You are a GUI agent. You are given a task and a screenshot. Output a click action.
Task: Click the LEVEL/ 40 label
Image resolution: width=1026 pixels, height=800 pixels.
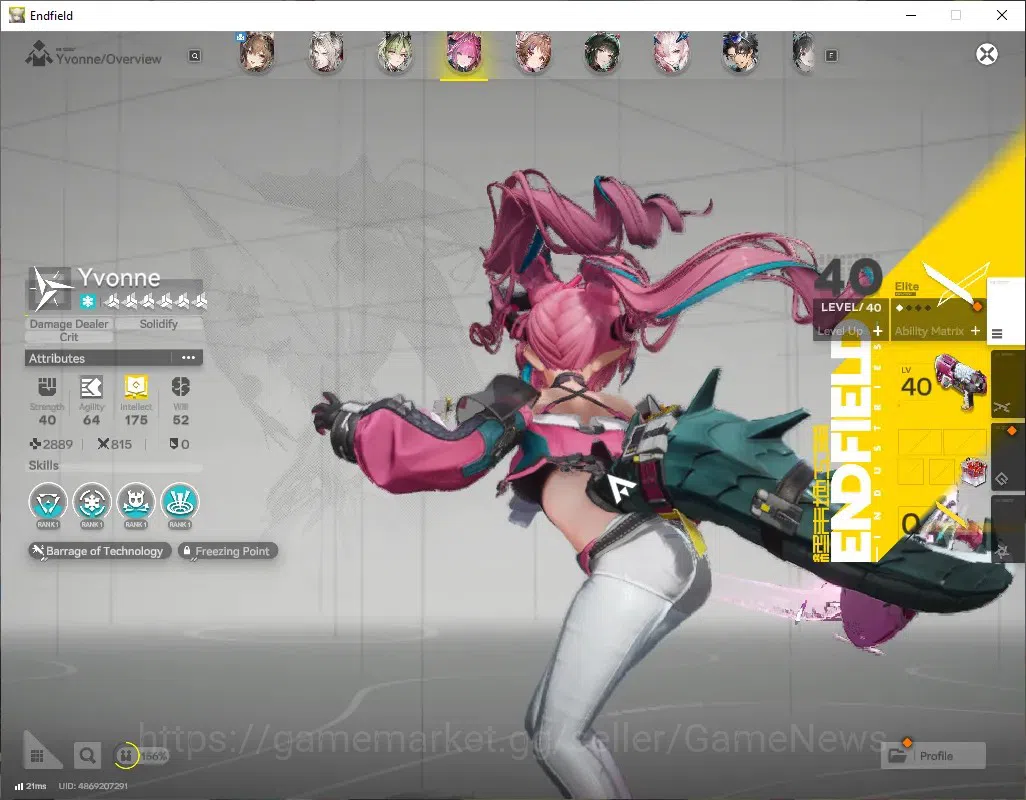click(x=851, y=307)
